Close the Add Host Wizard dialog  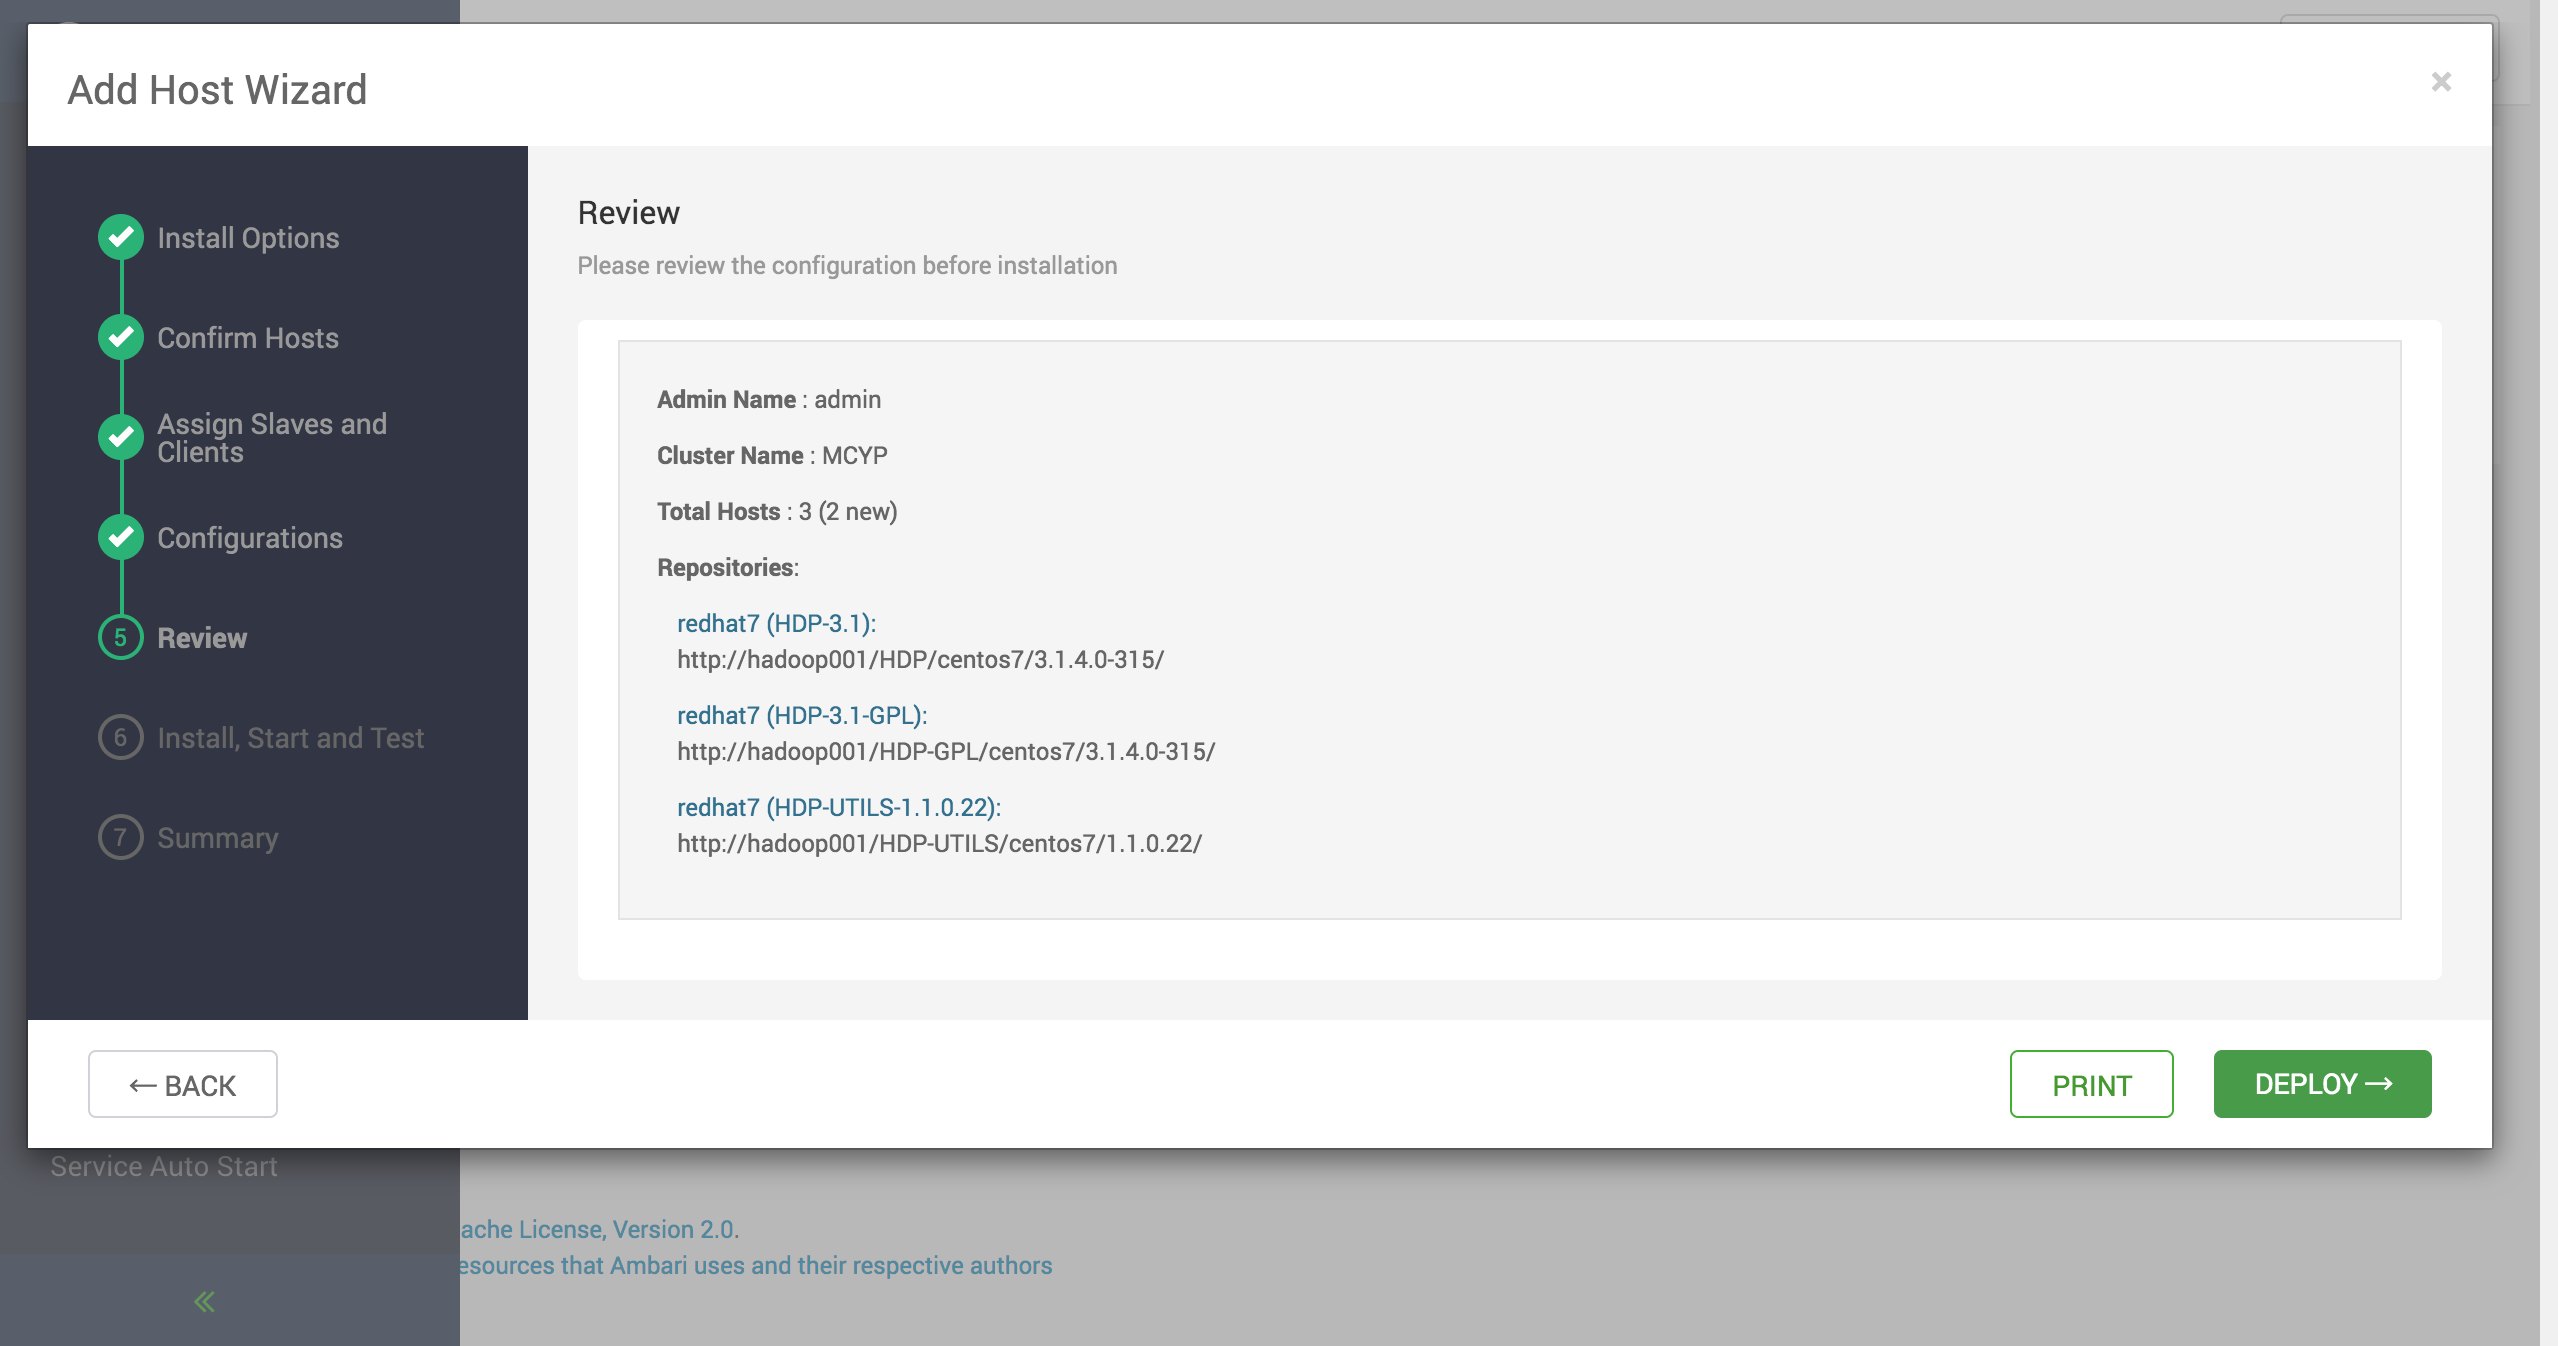tap(2441, 82)
